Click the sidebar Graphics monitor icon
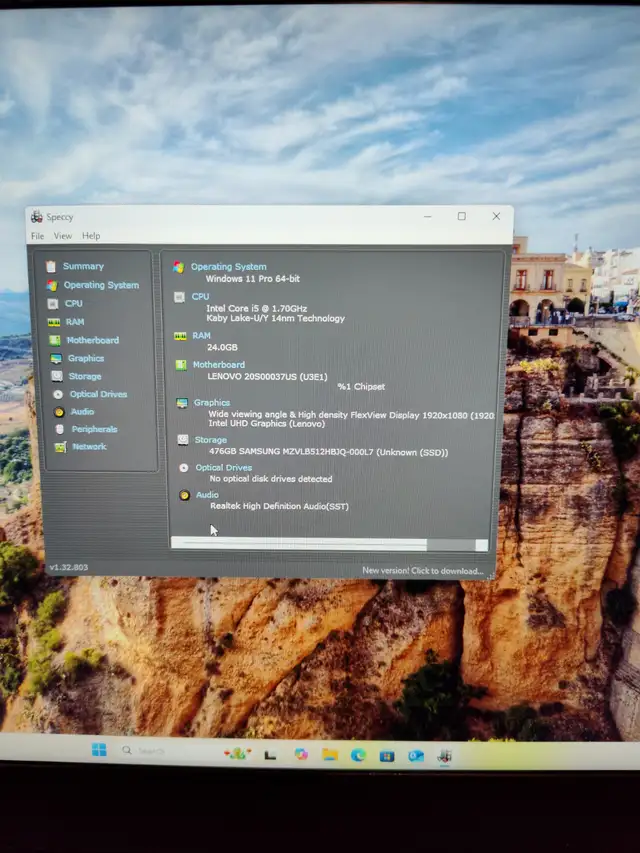 (56, 358)
